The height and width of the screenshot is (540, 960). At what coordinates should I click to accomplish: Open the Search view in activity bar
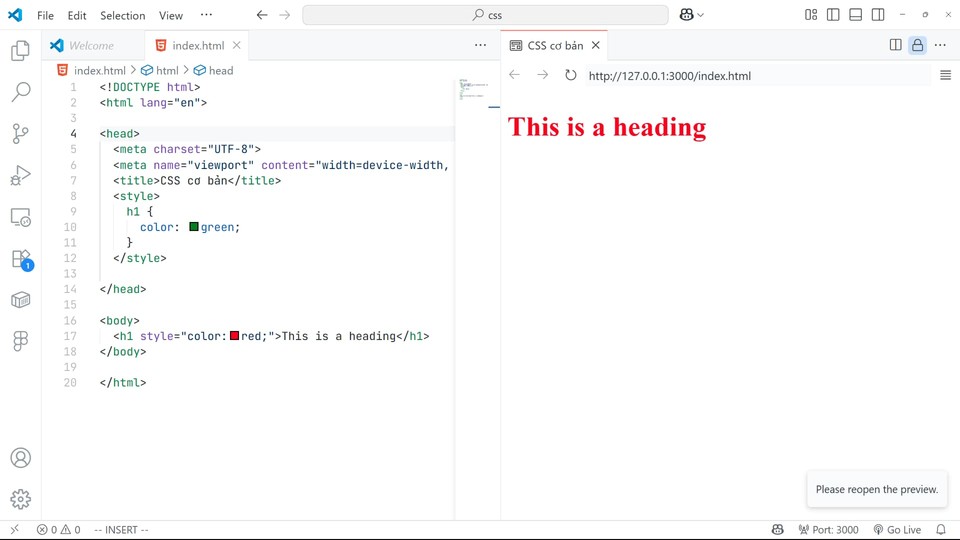(x=20, y=92)
